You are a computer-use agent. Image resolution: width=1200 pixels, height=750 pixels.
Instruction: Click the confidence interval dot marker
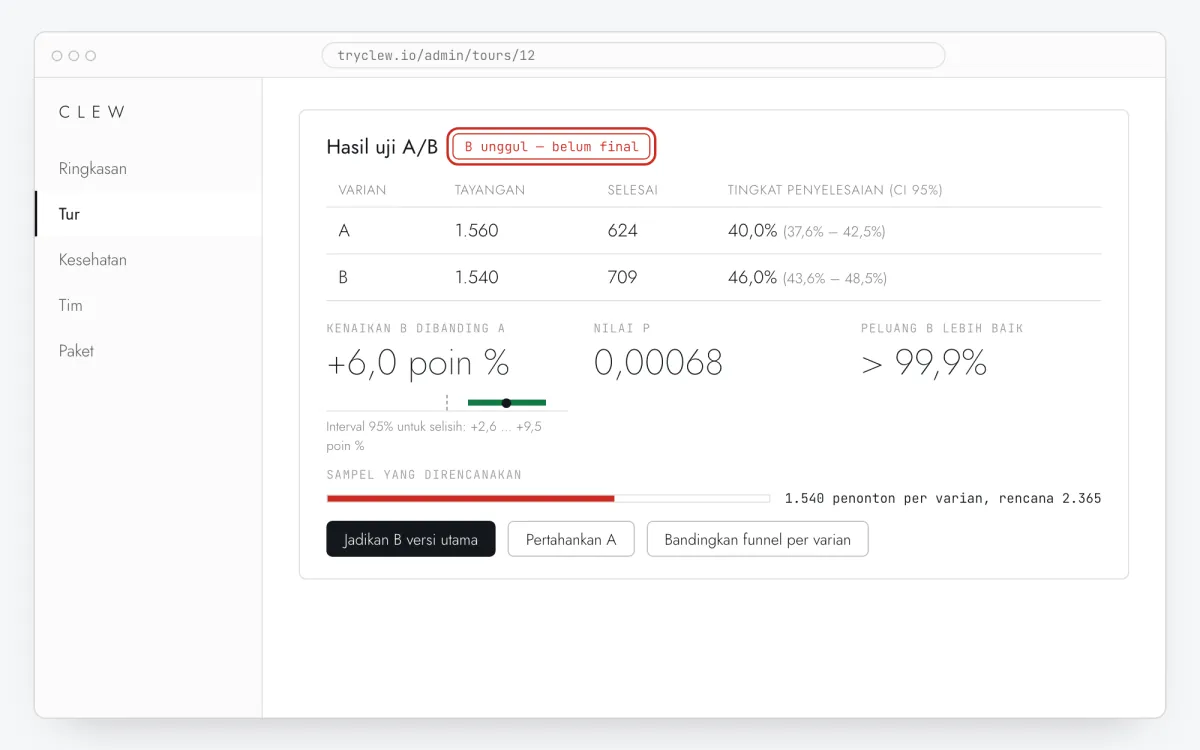tap(506, 403)
